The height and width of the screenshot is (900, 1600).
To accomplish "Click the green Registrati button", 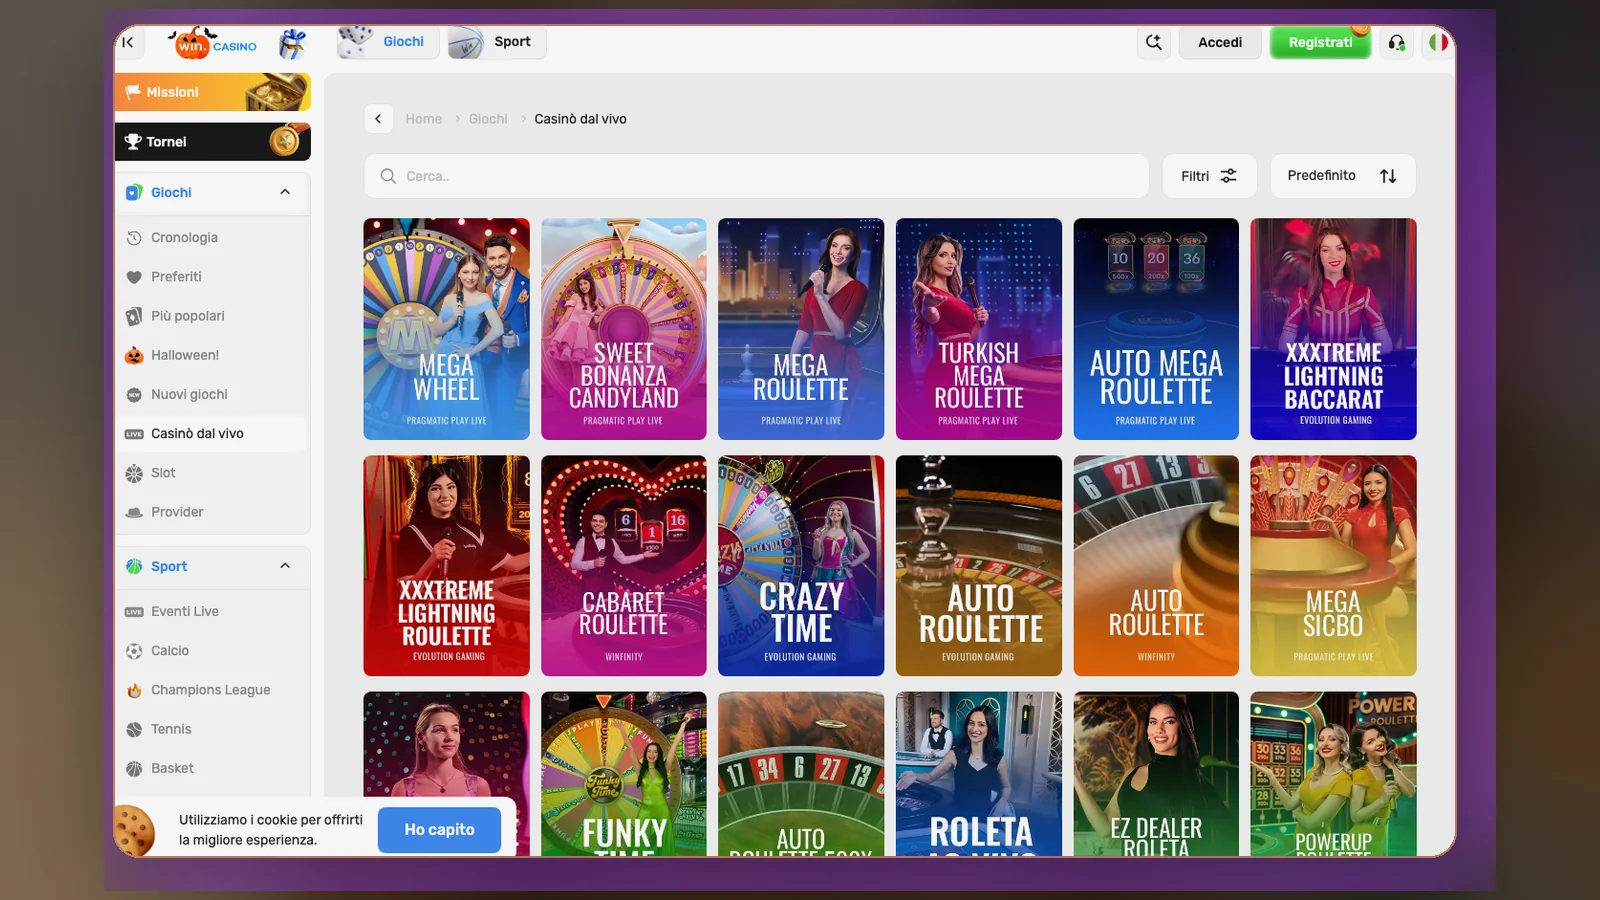I will pos(1320,42).
